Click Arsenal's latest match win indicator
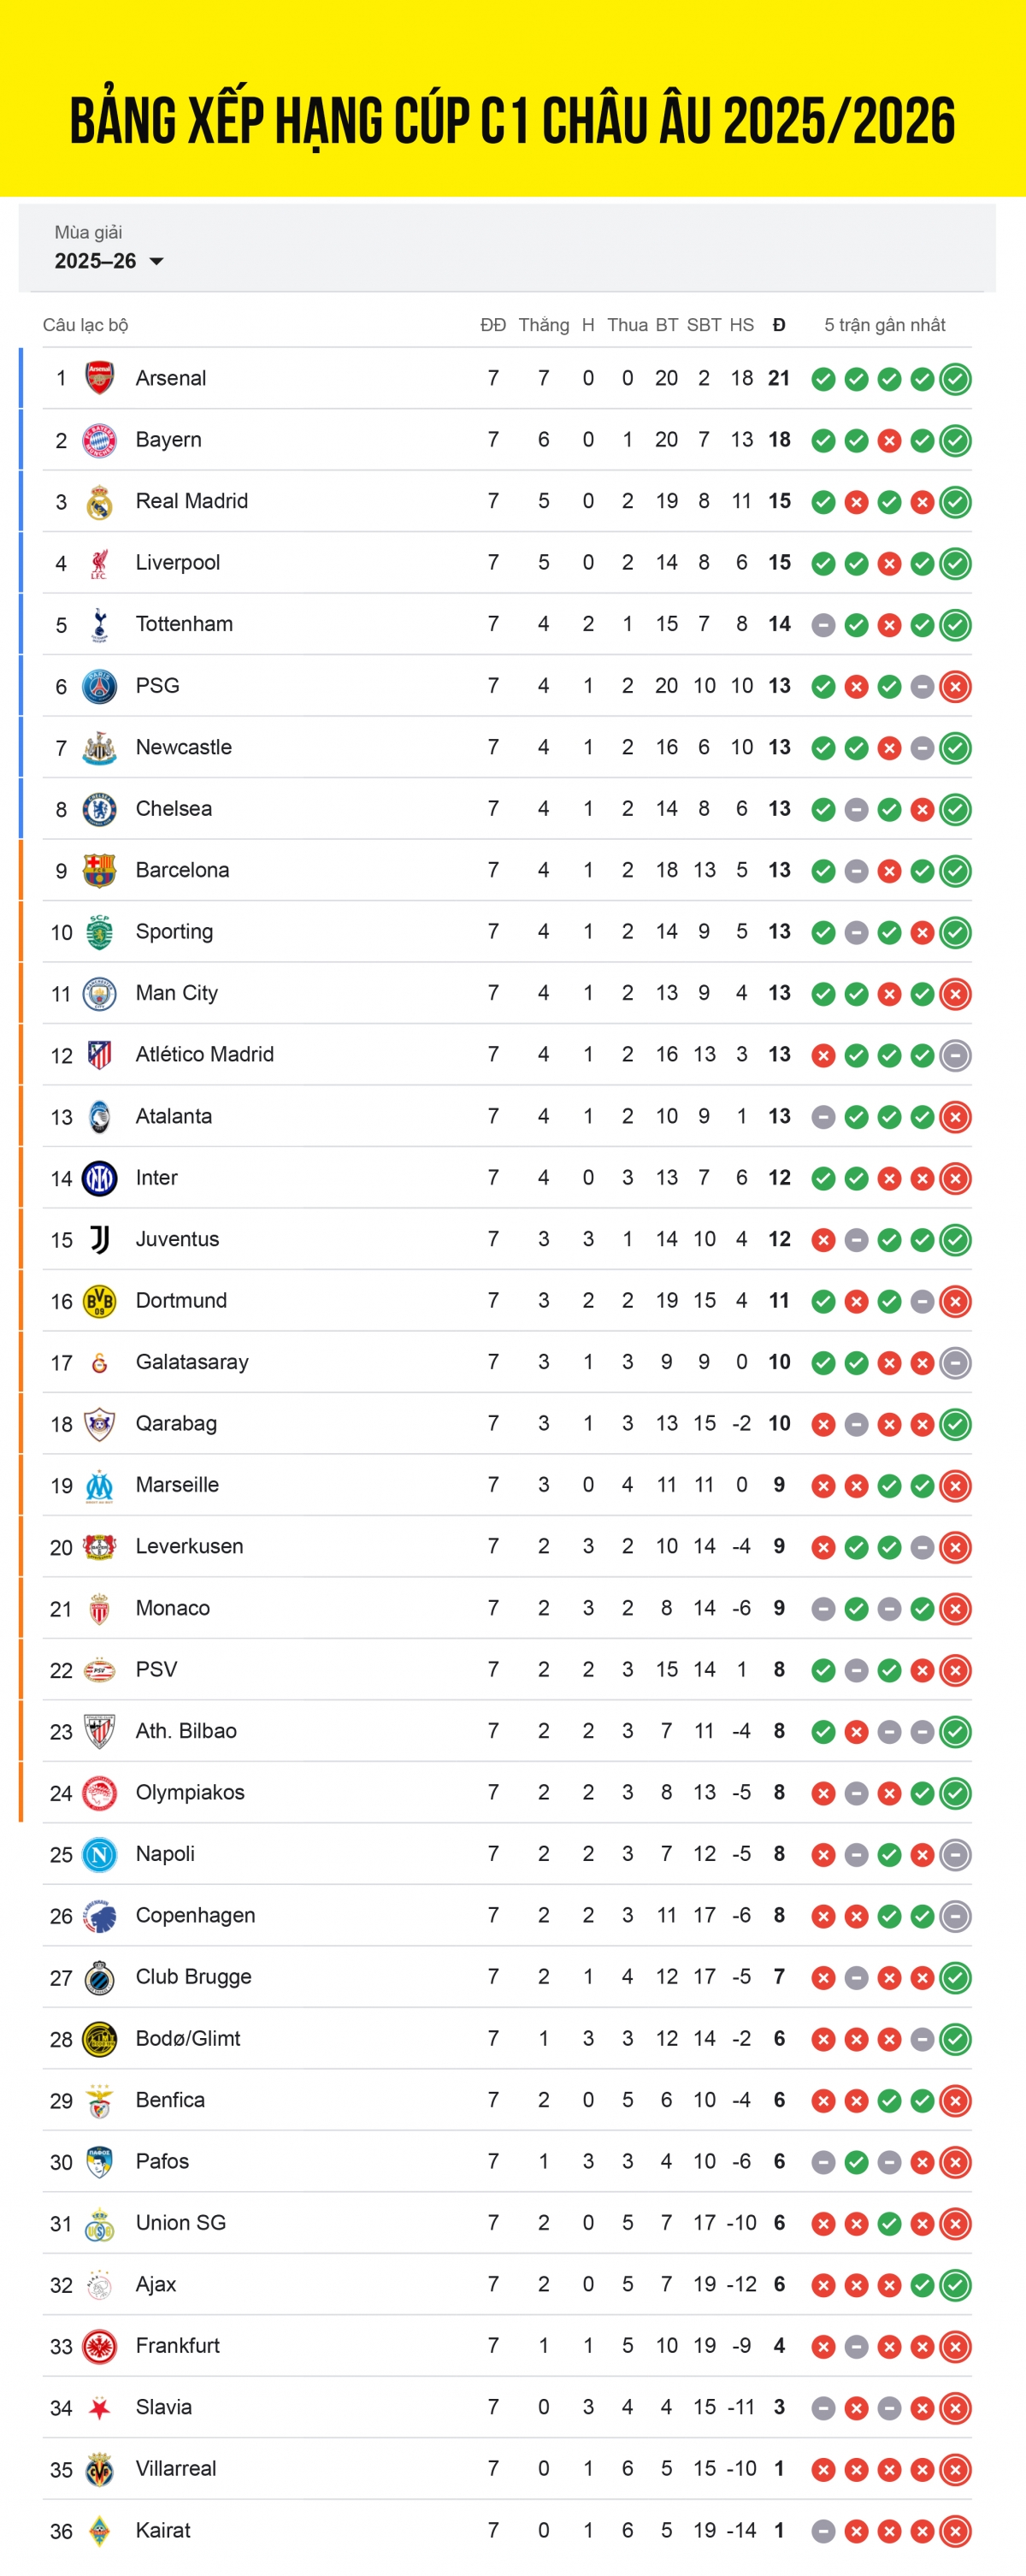1026x2576 pixels. tap(955, 379)
